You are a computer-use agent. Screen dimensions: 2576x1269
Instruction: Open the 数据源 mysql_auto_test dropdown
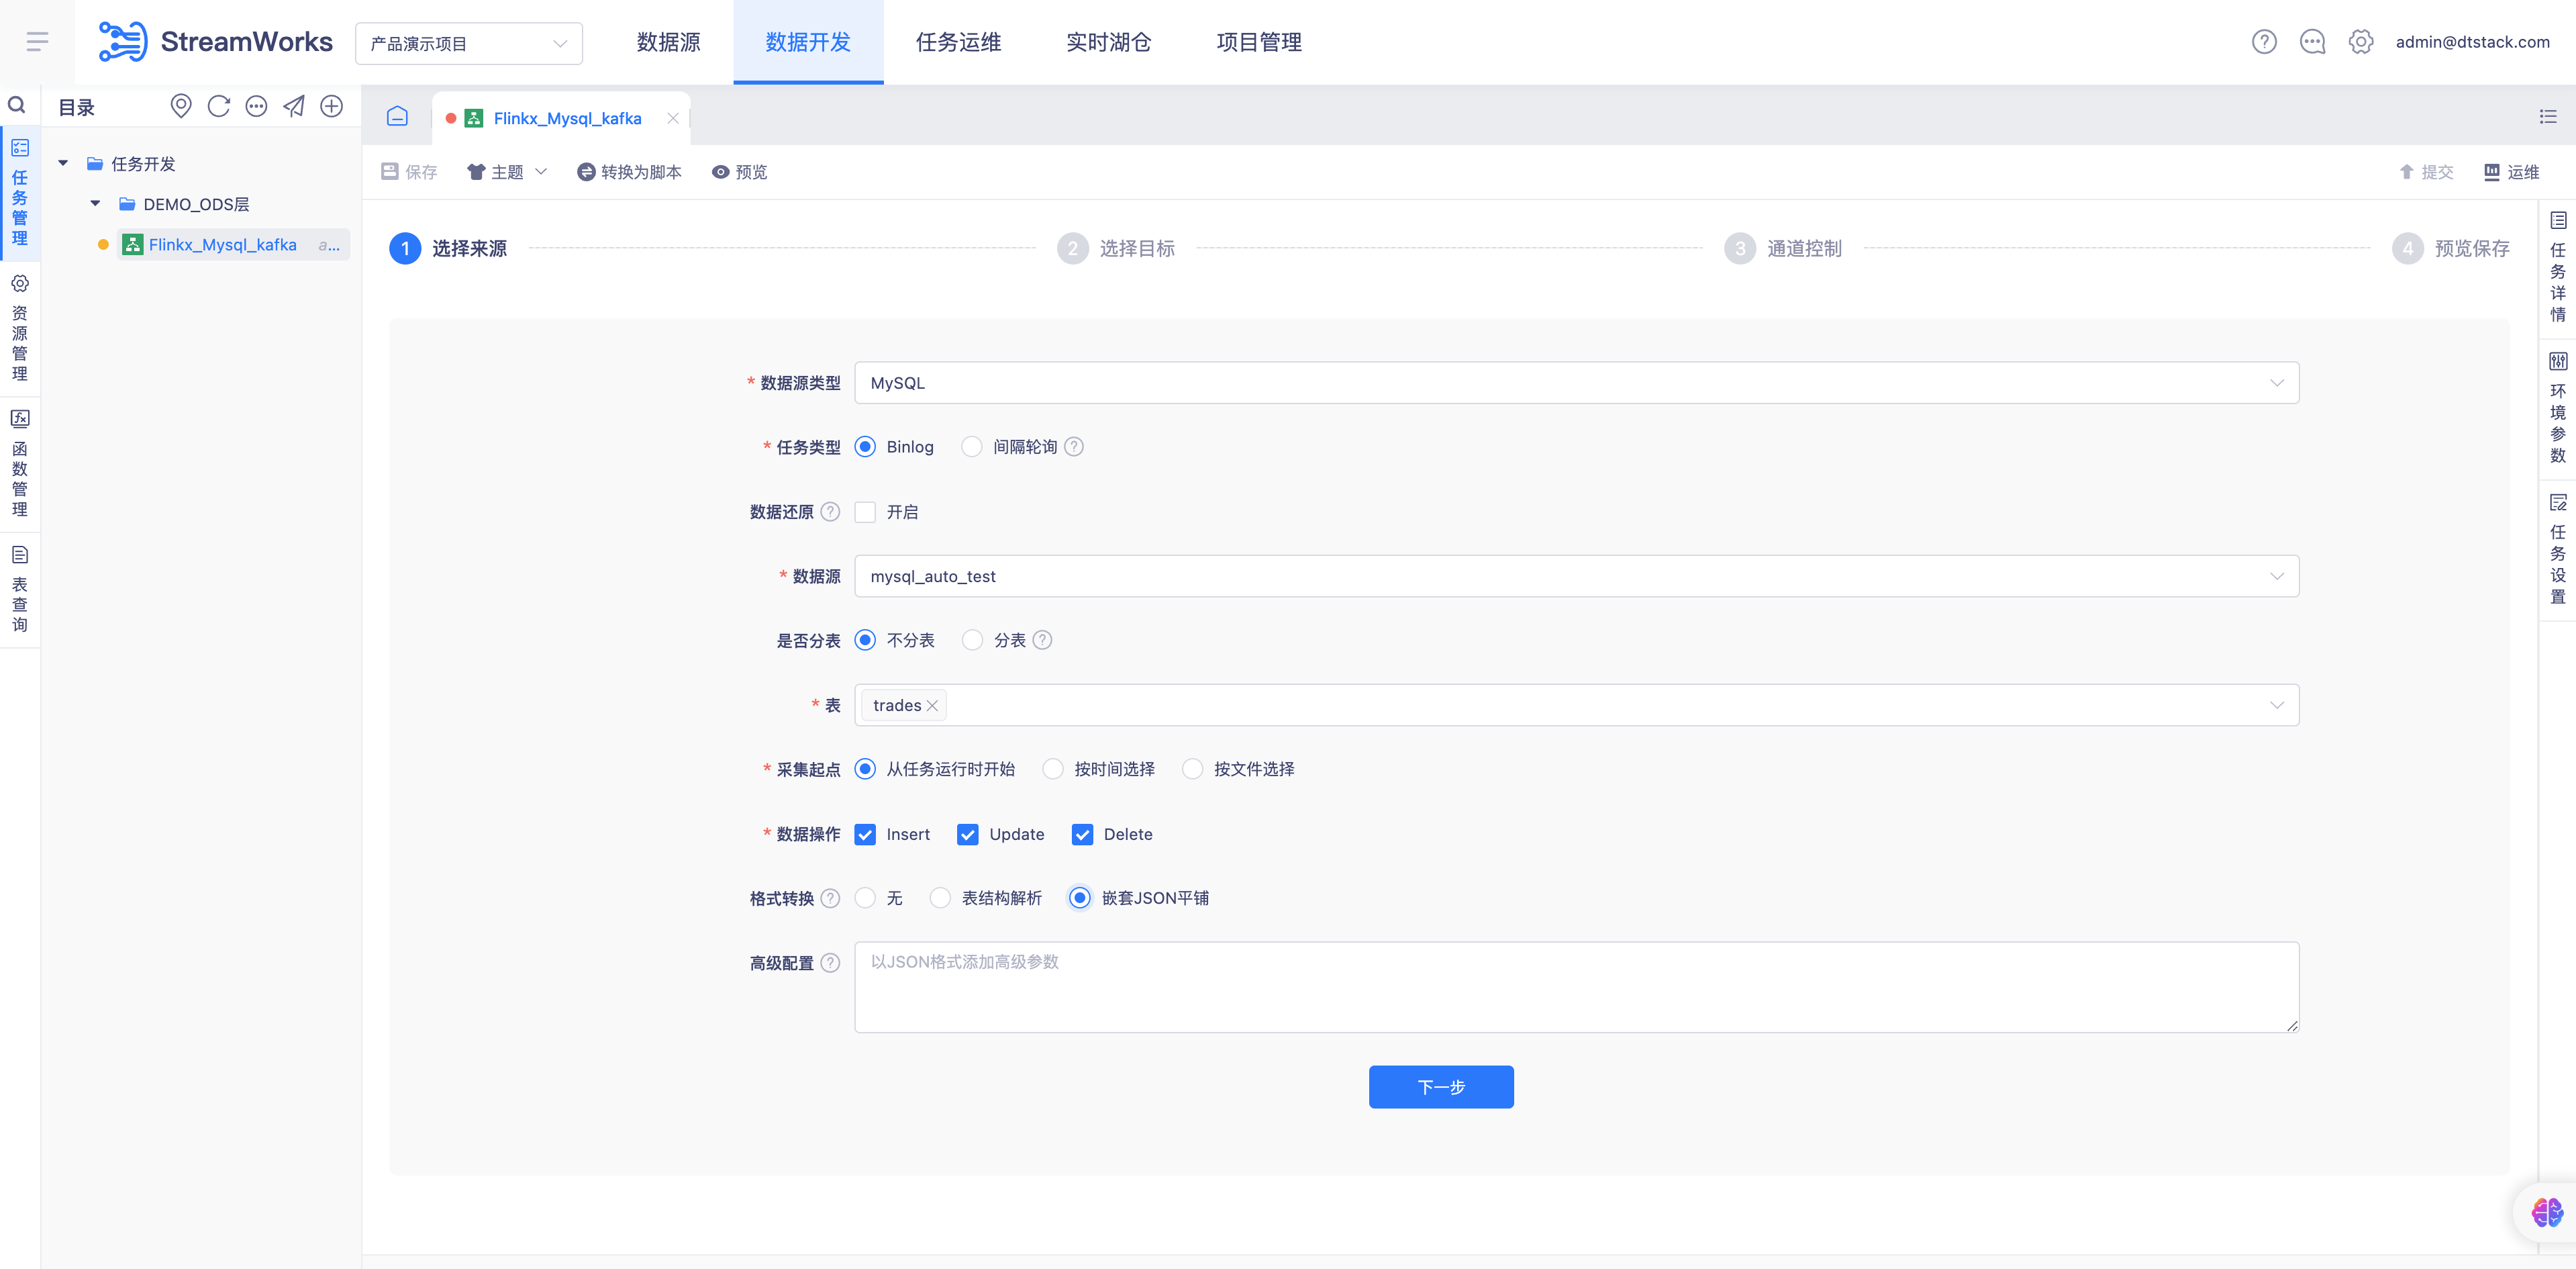(x=1576, y=576)
